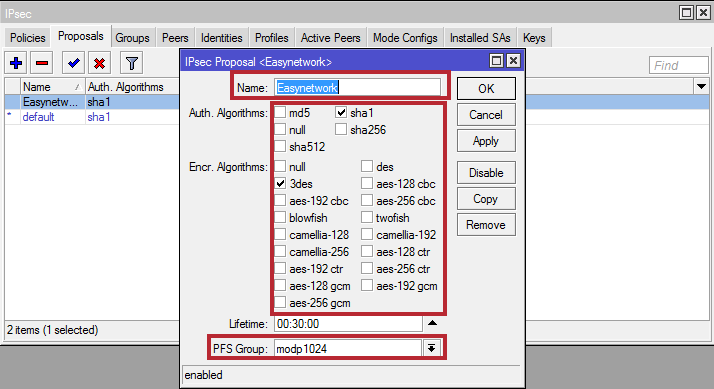Click the blue plus add proposal icon
The height and width of the screenshot is (389, 714).
pos(16,63)
